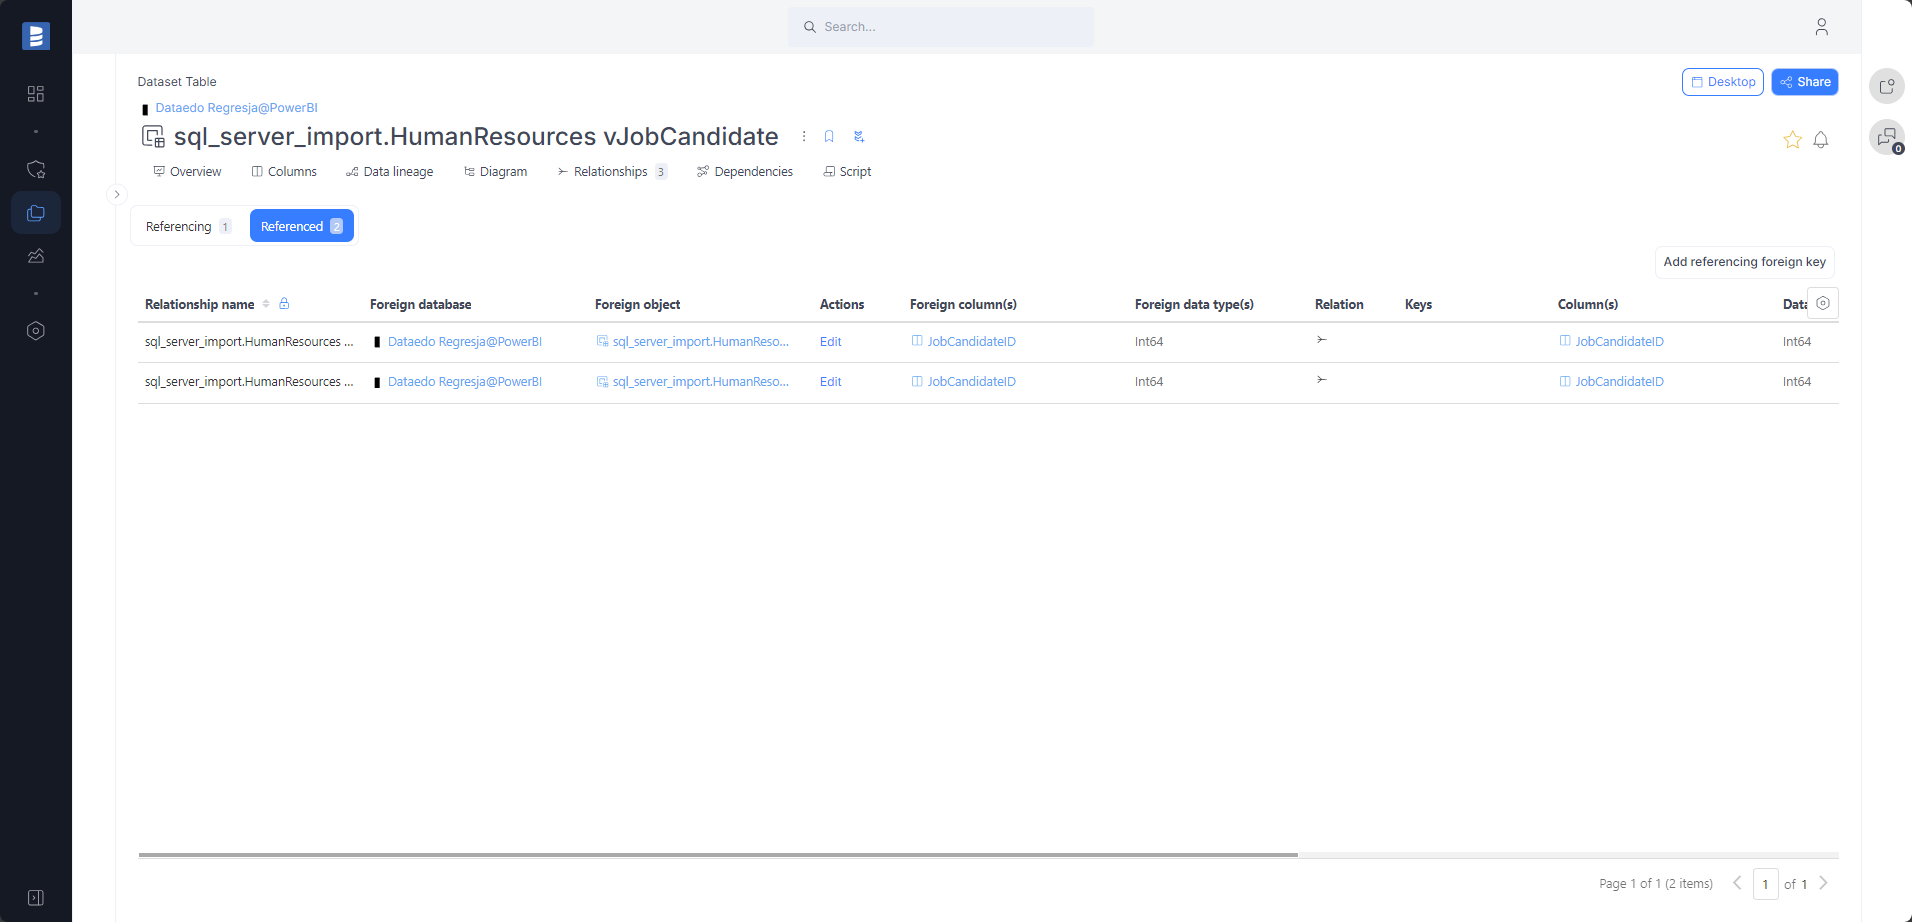Open second row Foreign database link
The height and width of the screenshot is (922, 1912).
click(x=465, y=382)
